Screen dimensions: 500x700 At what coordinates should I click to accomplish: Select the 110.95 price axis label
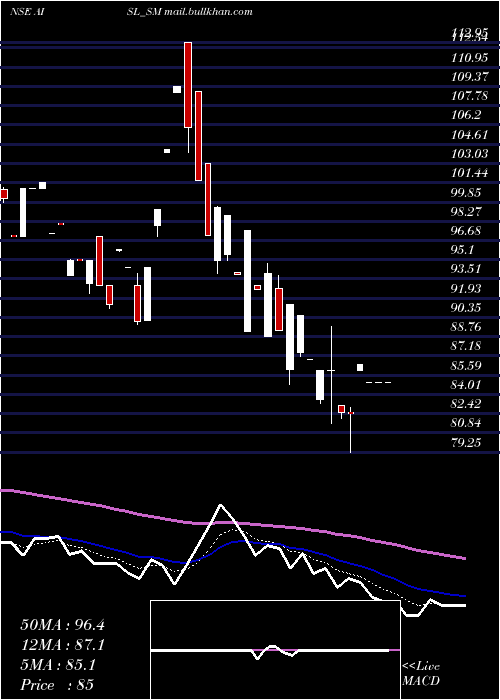point(470,58)
